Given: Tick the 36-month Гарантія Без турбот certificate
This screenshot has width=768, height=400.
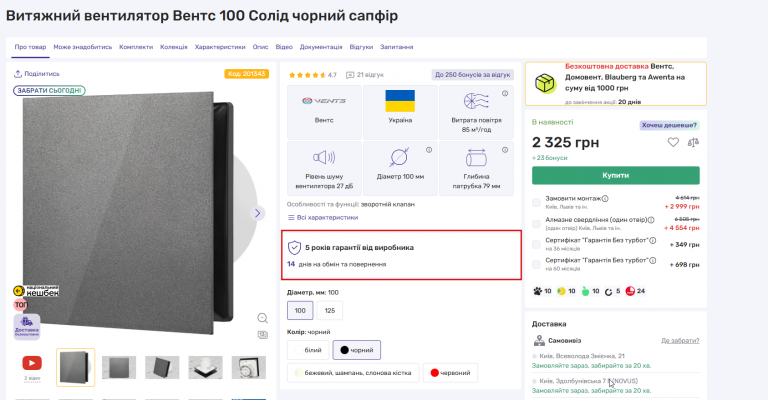Looking at the screenshot, I should [x=537, y=244].
